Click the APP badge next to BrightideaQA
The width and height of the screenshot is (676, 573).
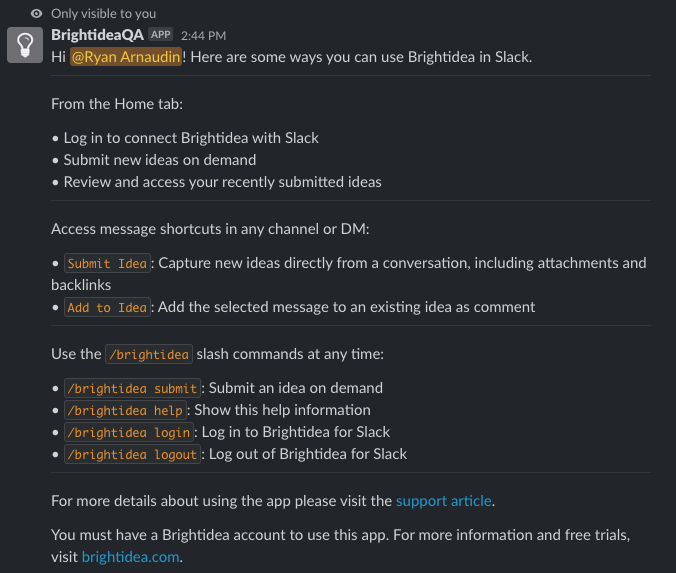pos(161,34)
